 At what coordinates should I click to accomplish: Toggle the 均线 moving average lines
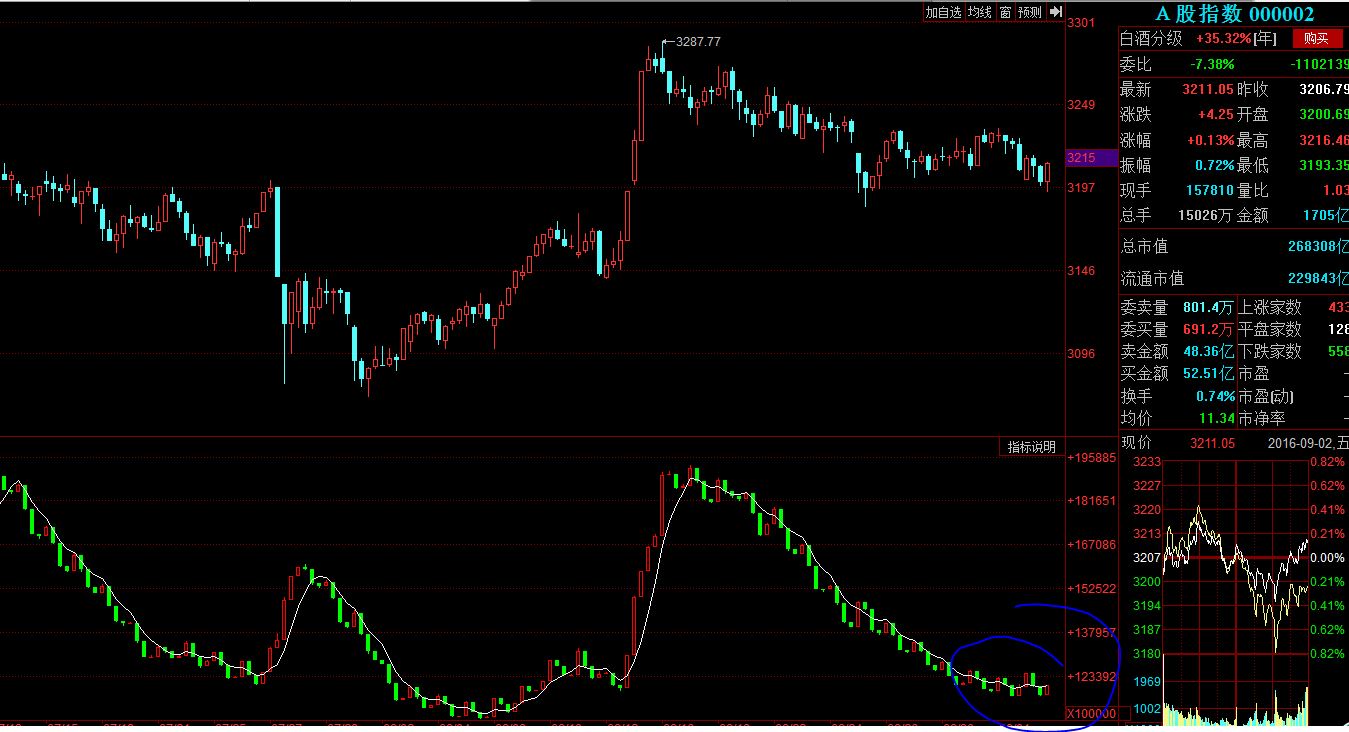pos(980,12)
